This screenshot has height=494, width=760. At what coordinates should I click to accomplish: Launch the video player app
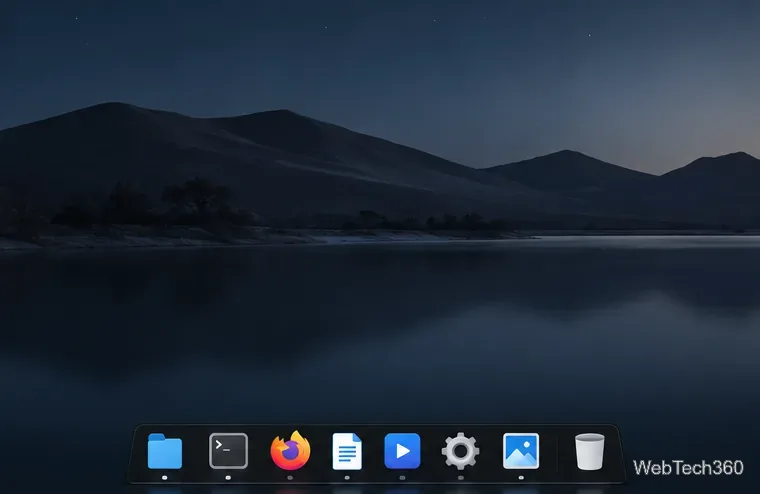(402, 451)
